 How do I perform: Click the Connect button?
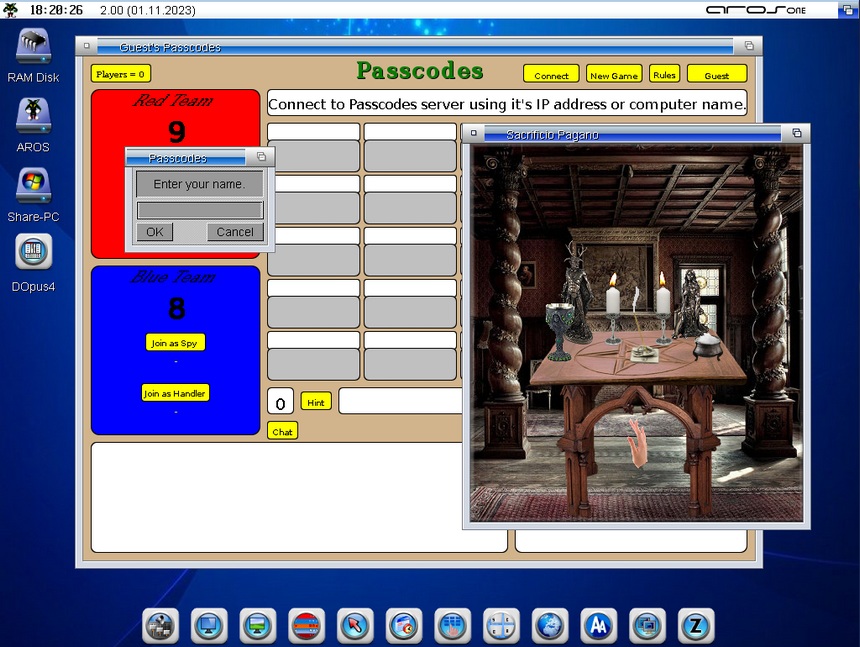551,75
